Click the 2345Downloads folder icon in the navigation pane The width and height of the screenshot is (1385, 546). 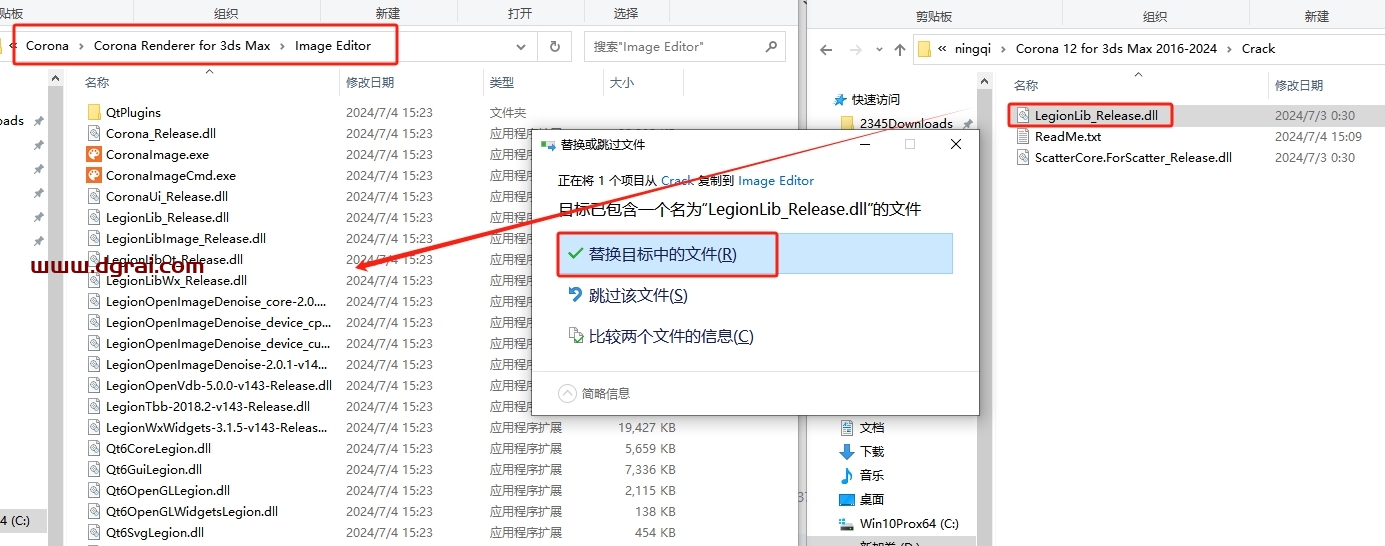[849, 124]
